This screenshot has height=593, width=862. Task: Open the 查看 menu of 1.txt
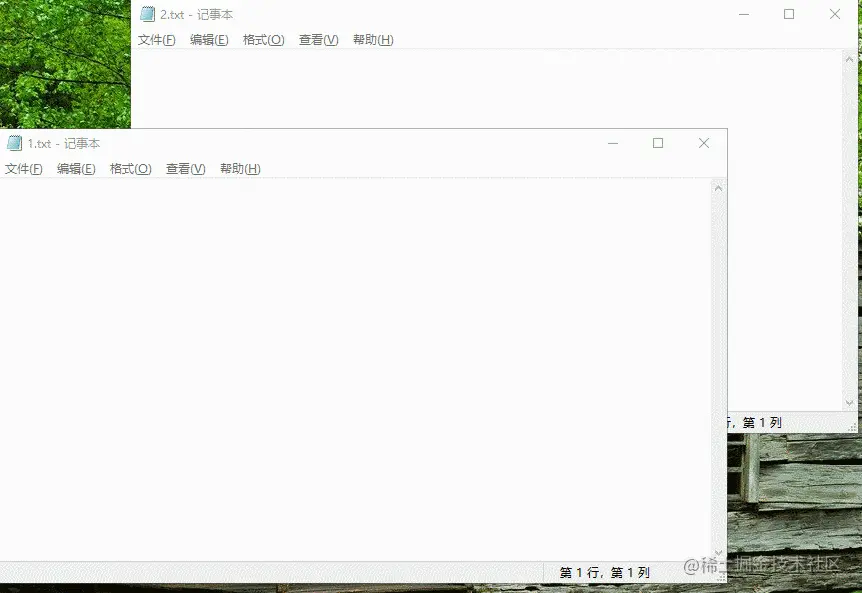pyautogui.click(x=184, y=169)
